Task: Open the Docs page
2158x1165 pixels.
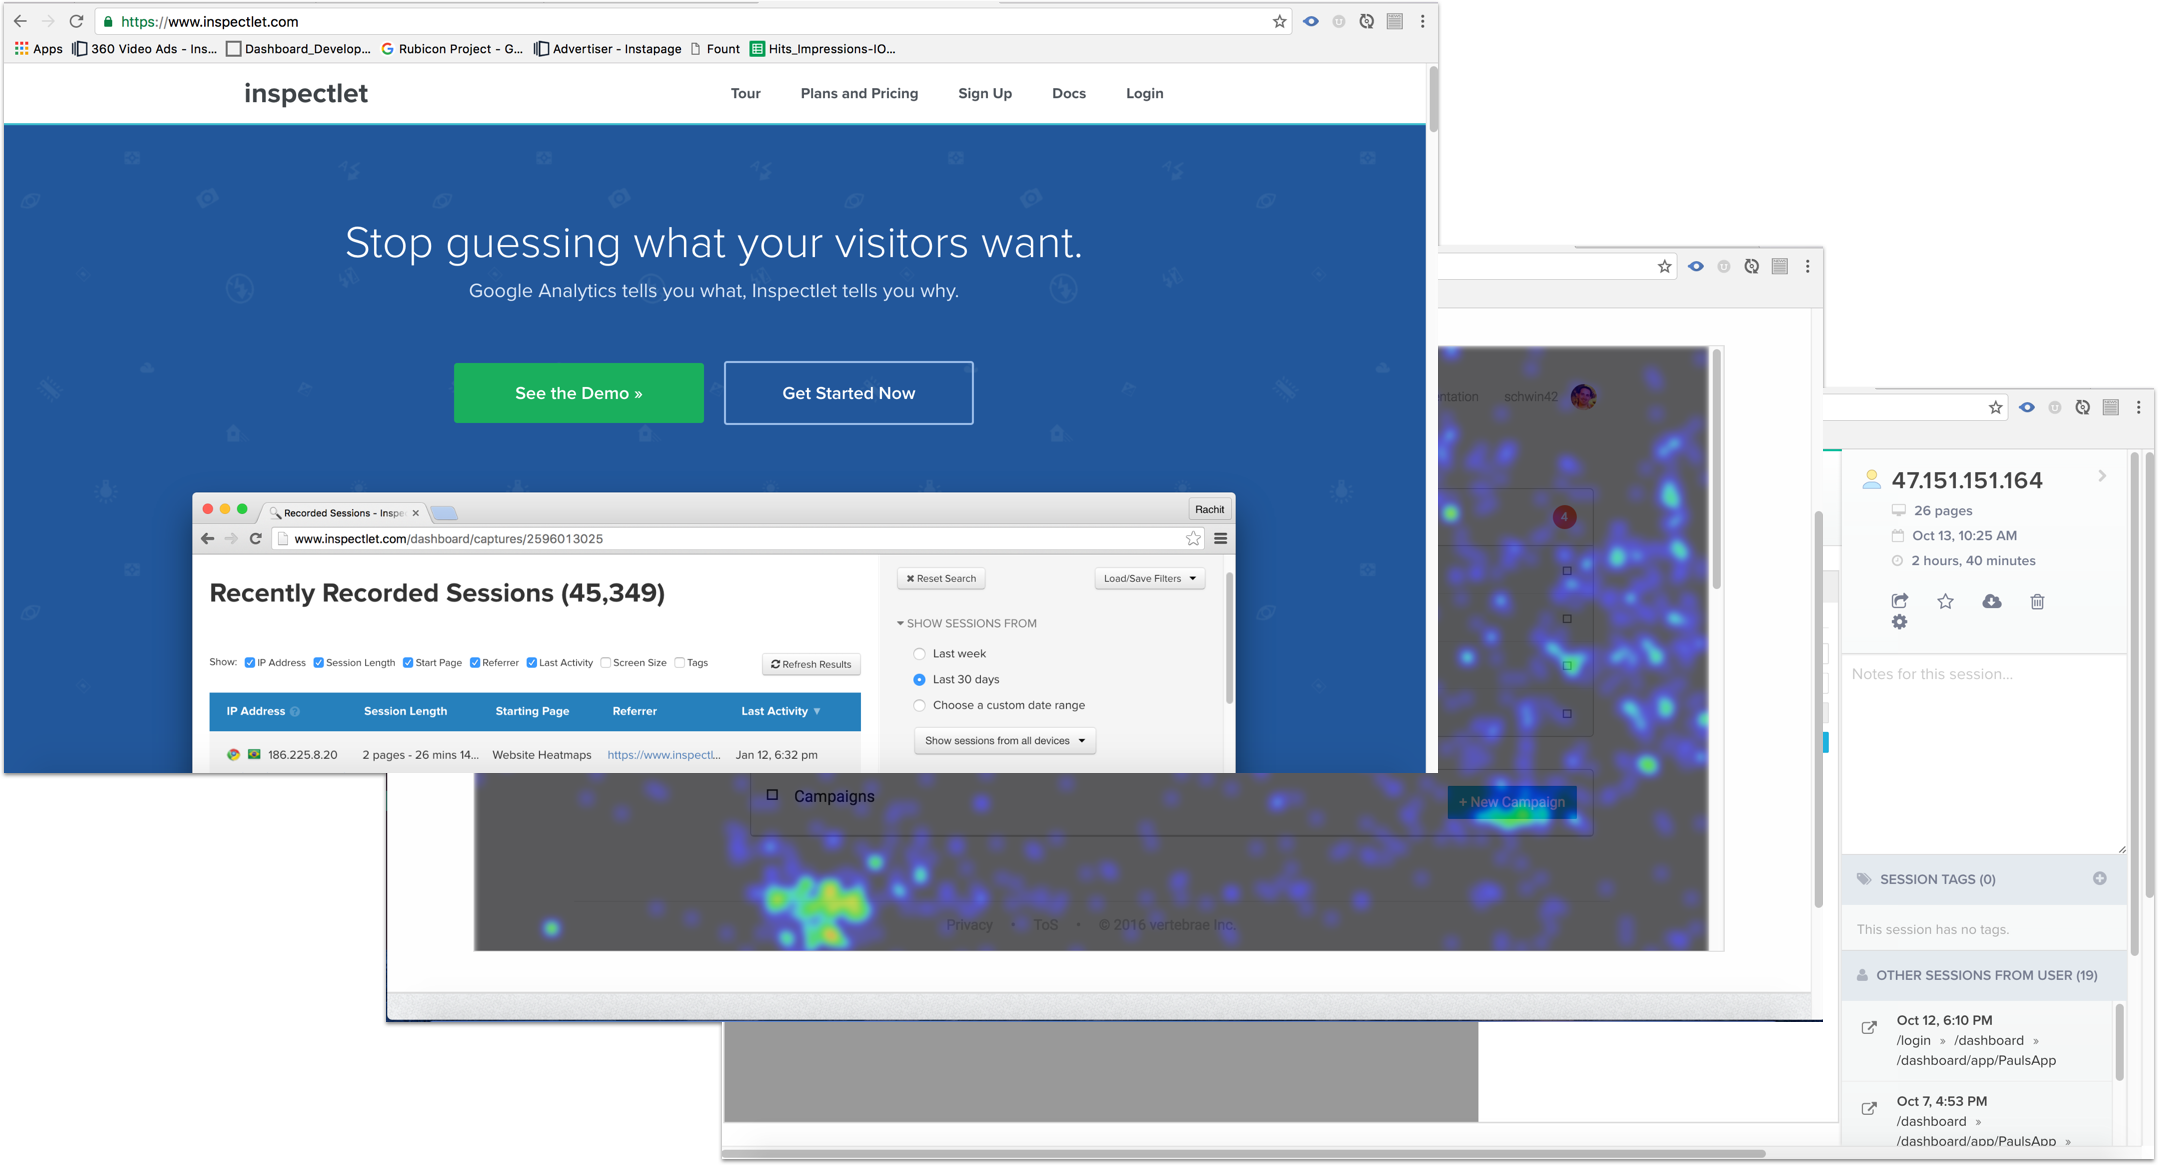Action: [1068, 93]
